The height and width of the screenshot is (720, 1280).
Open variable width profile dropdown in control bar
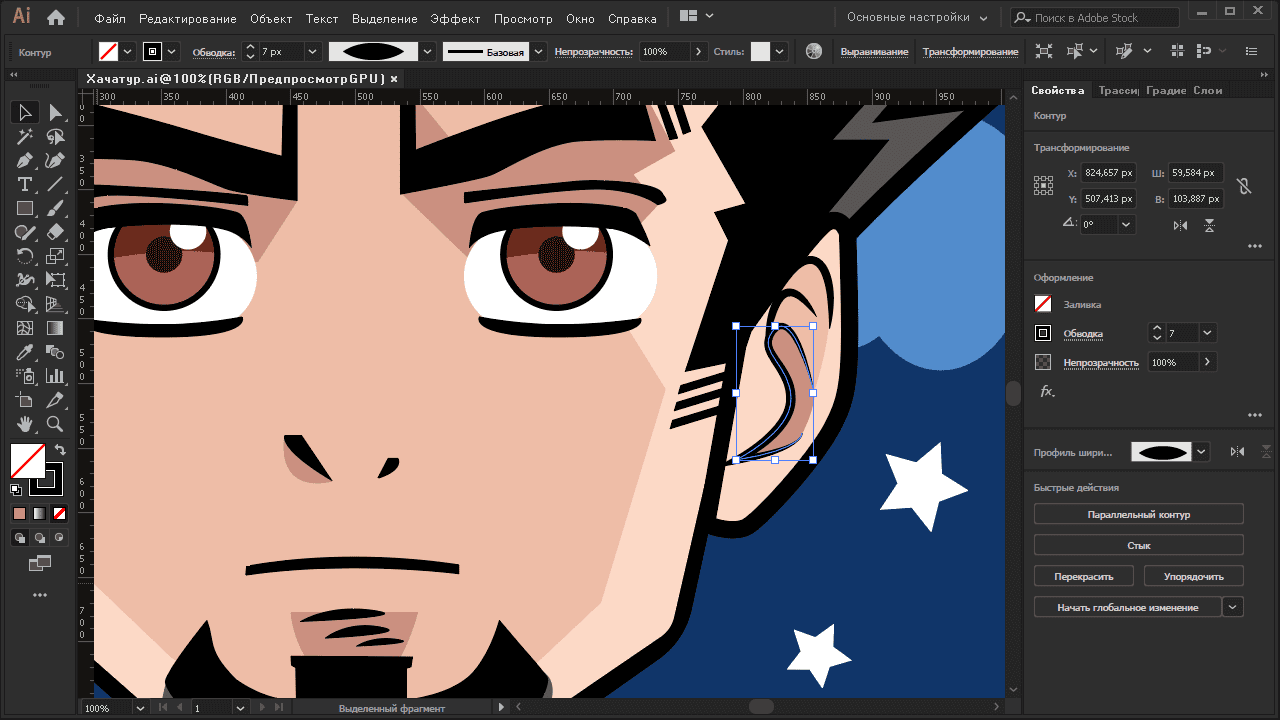click(428, 51)
